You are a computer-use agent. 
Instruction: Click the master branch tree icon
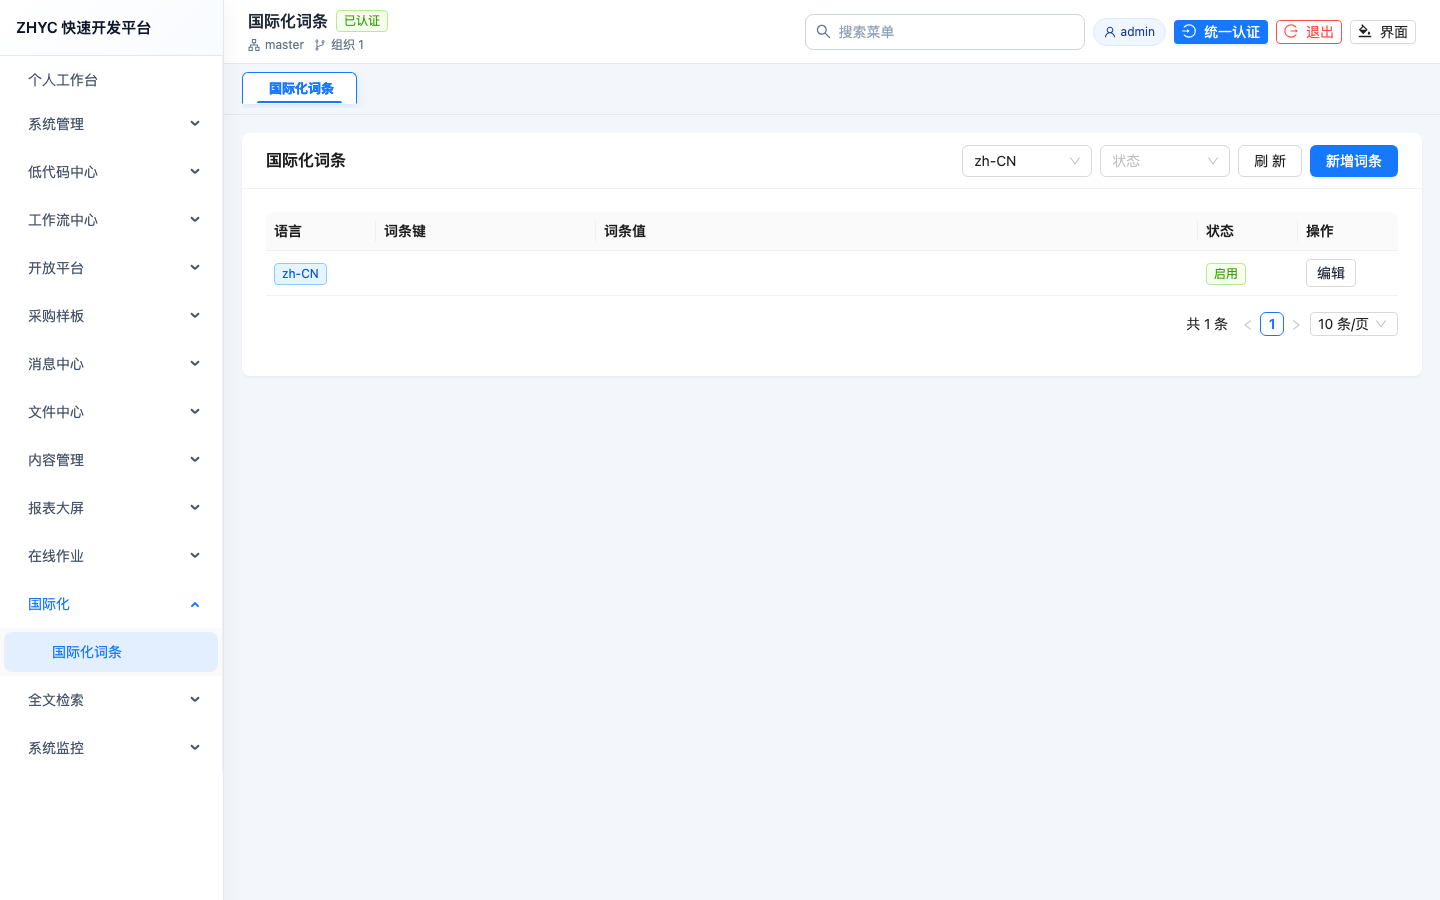[x=254, y=45]
